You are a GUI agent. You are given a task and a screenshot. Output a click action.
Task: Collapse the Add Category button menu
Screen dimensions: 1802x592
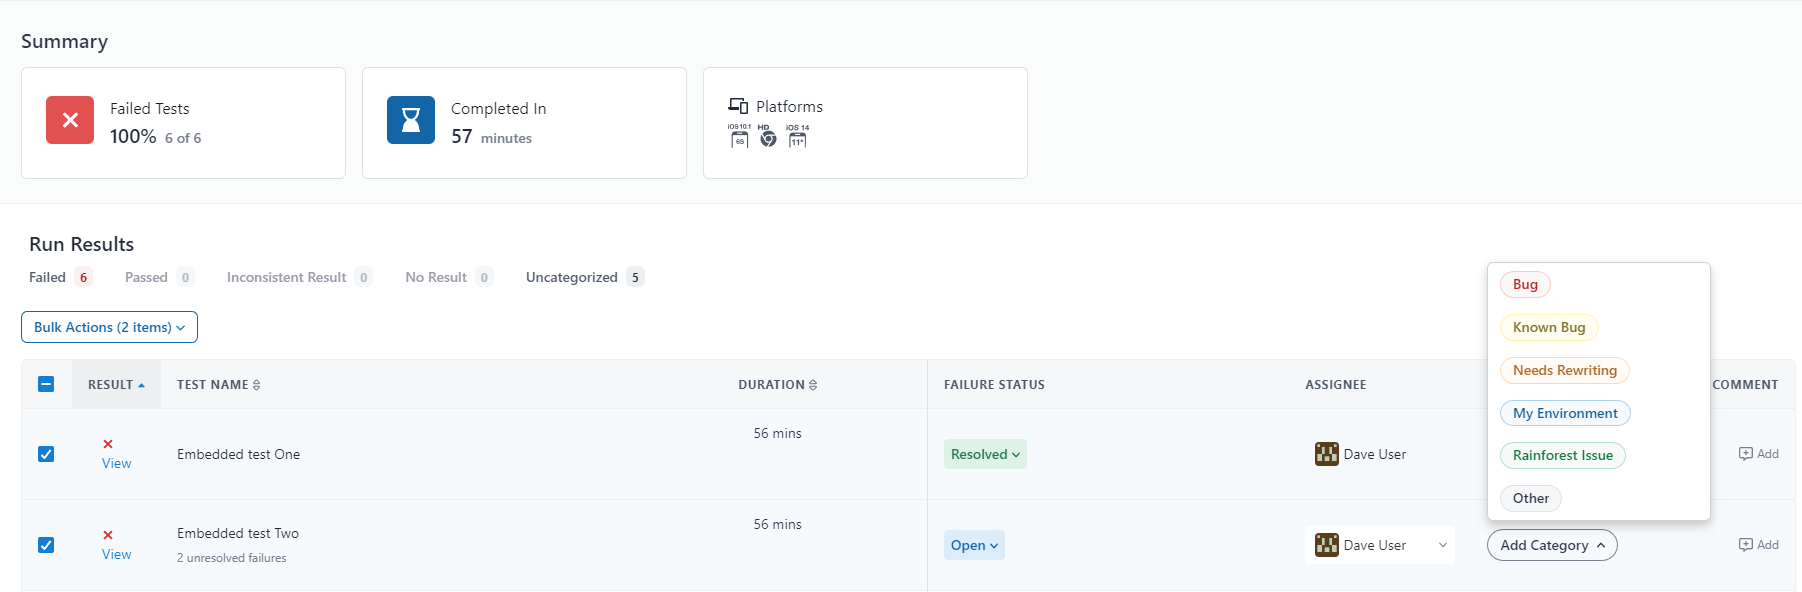point(1552,545)
